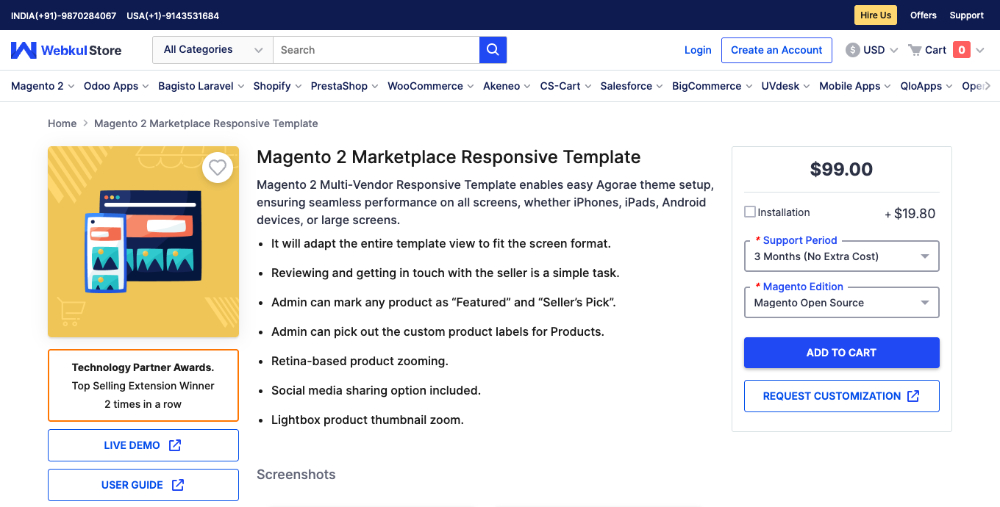
Task: Expand the USD currency selector
Action: [872, 50]
